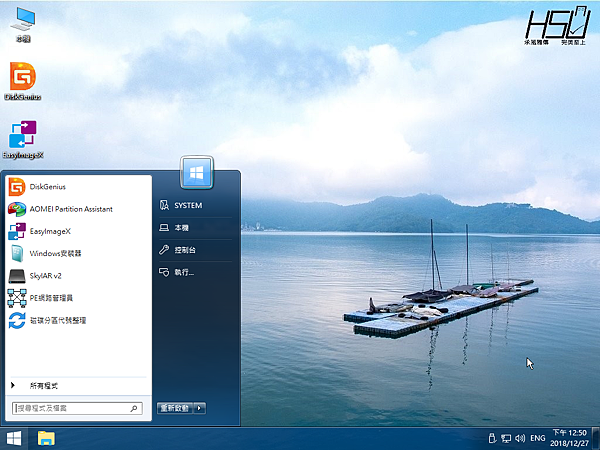Open DiskGenius from the start menu

(x=78, y=187)
